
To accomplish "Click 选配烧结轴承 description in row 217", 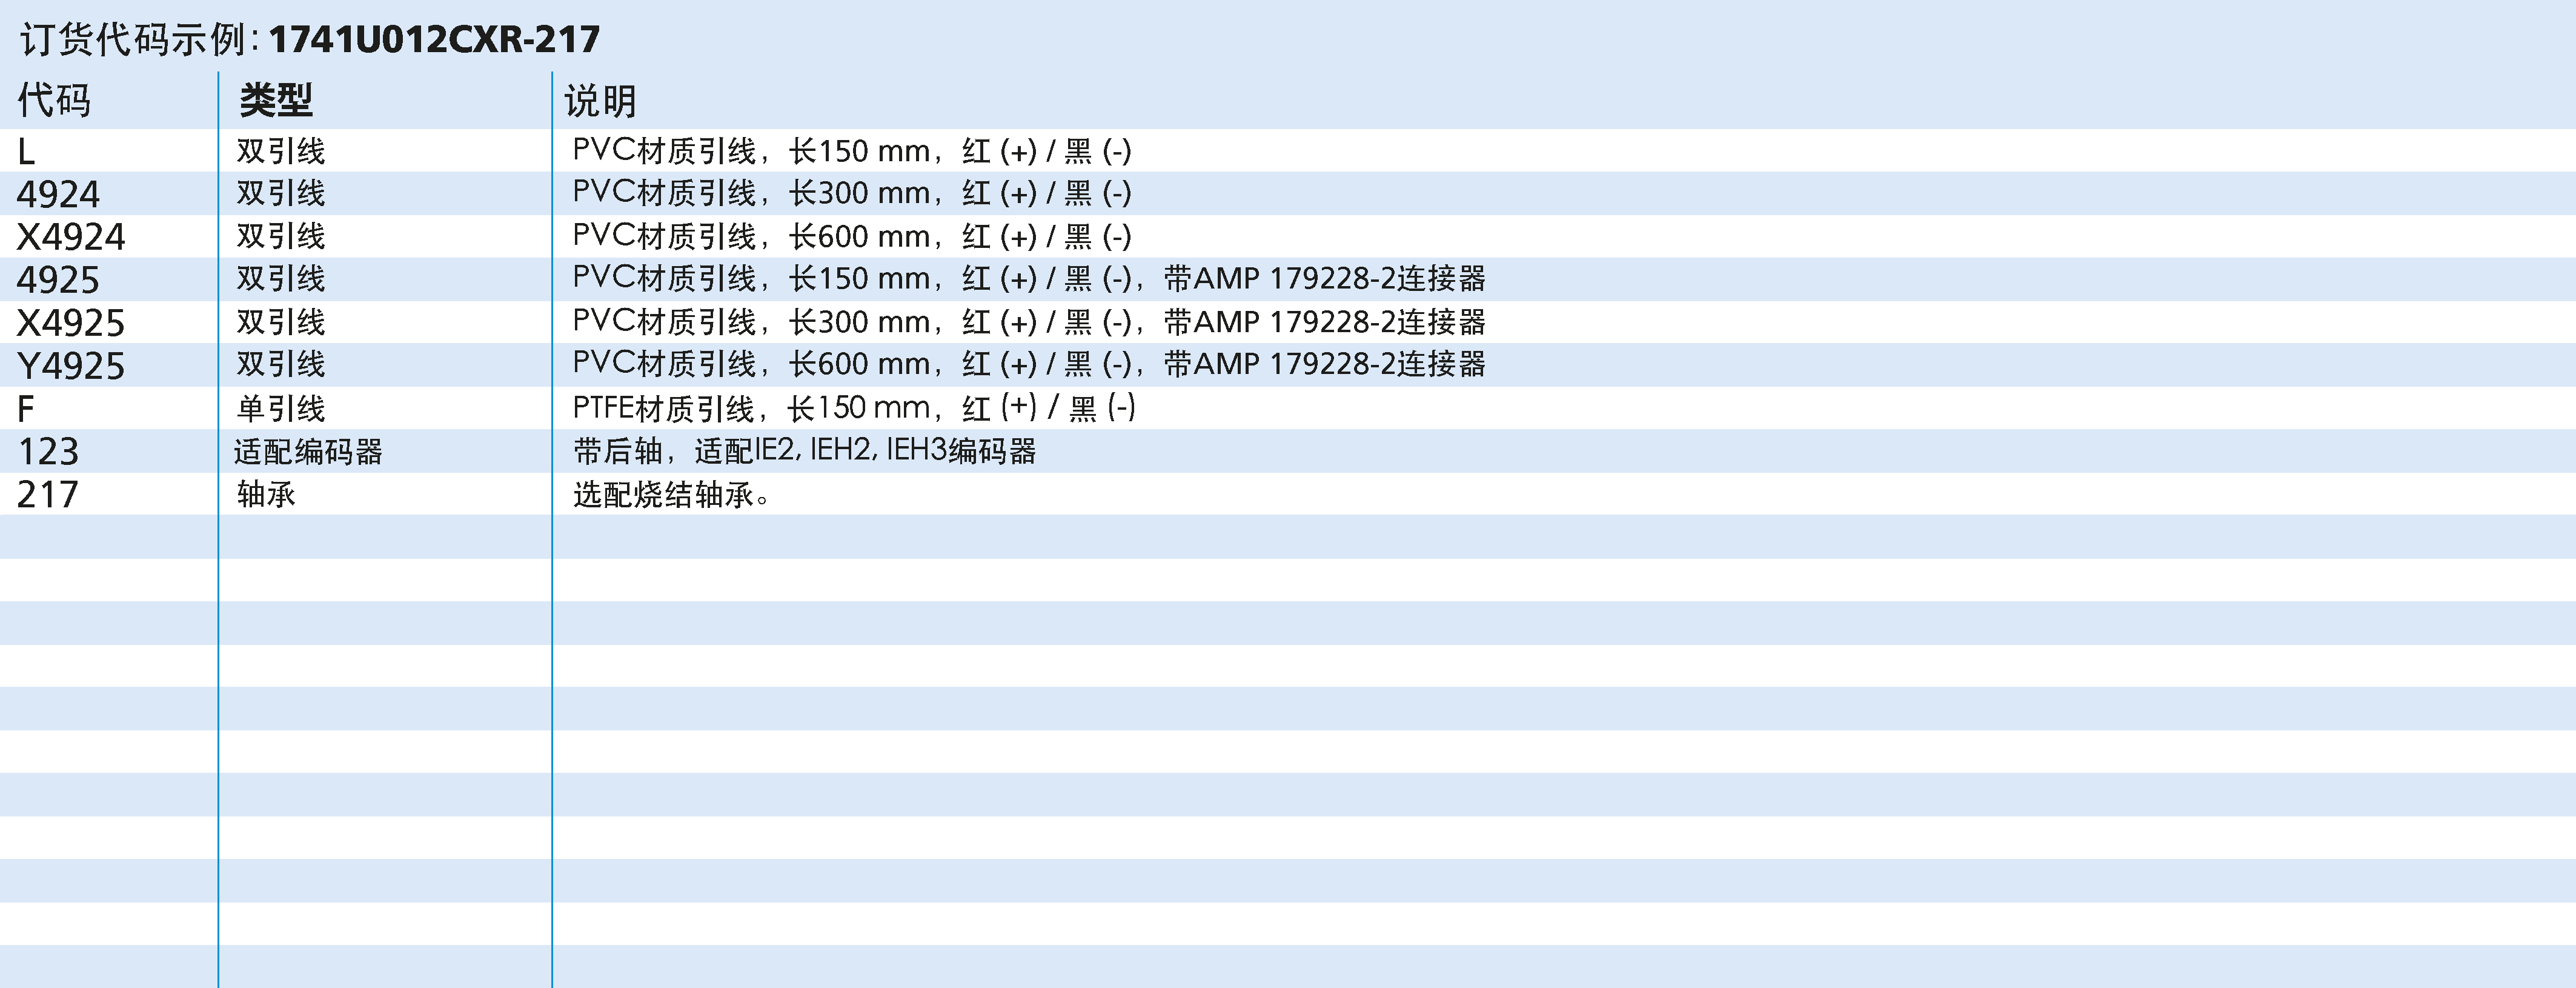I will pos(671,495).
